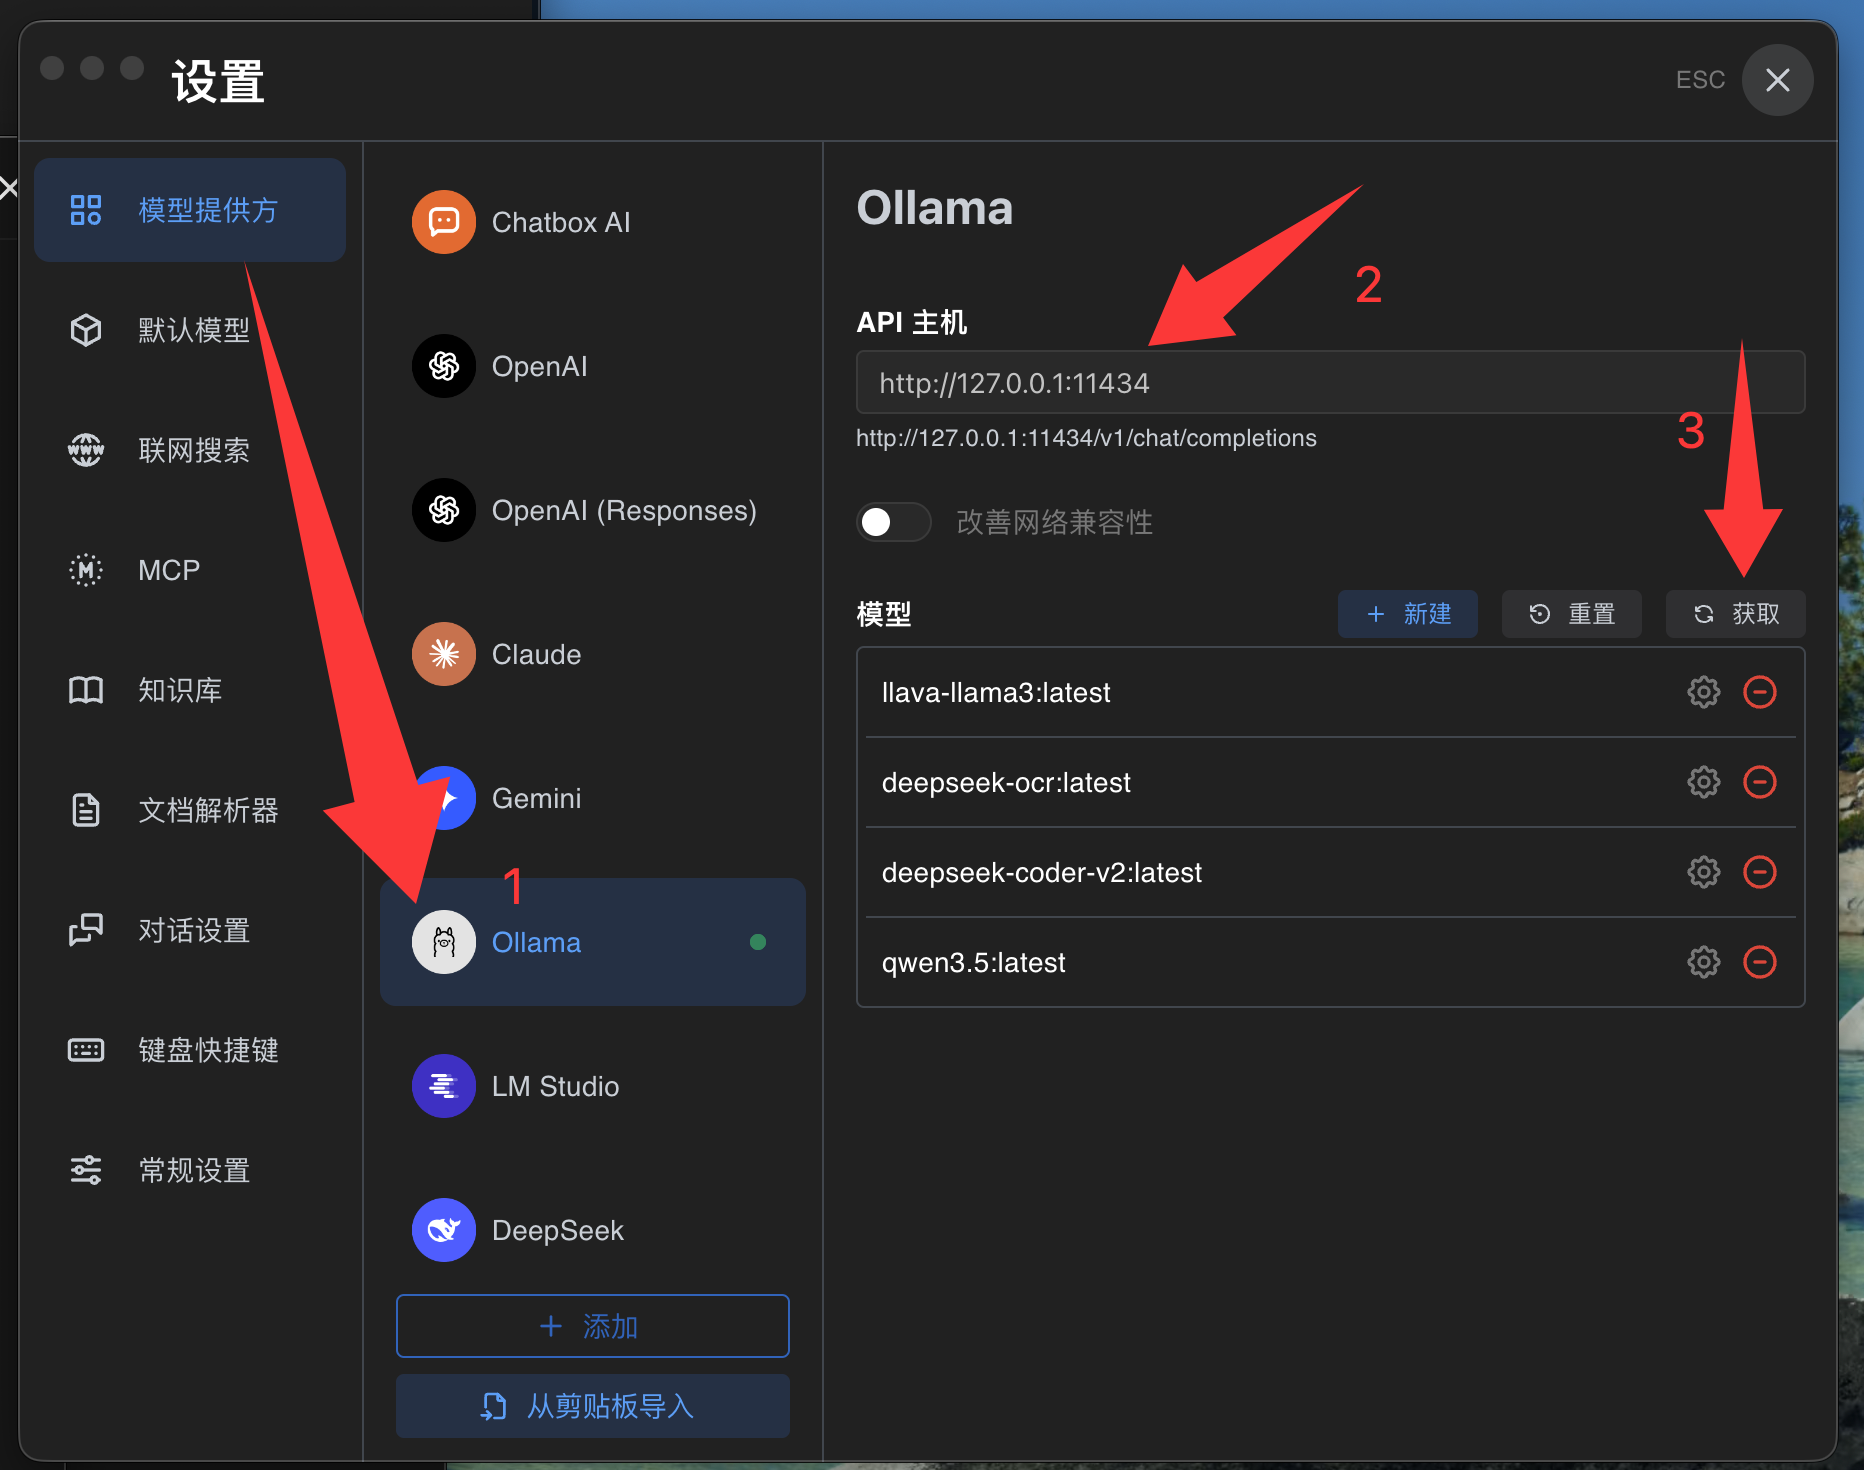Select the Ollama provider row
The height and width of the screenshot is (1470, 1864).
593,942
